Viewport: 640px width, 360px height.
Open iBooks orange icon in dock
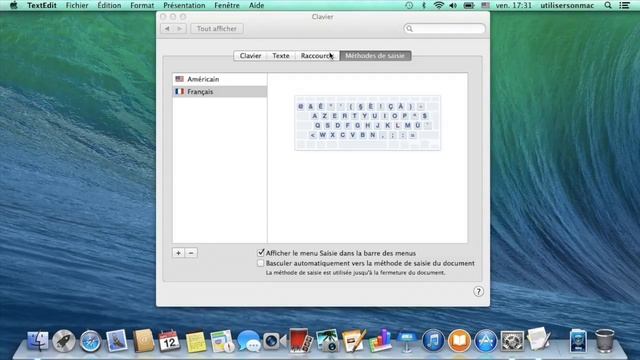point(459,341)
